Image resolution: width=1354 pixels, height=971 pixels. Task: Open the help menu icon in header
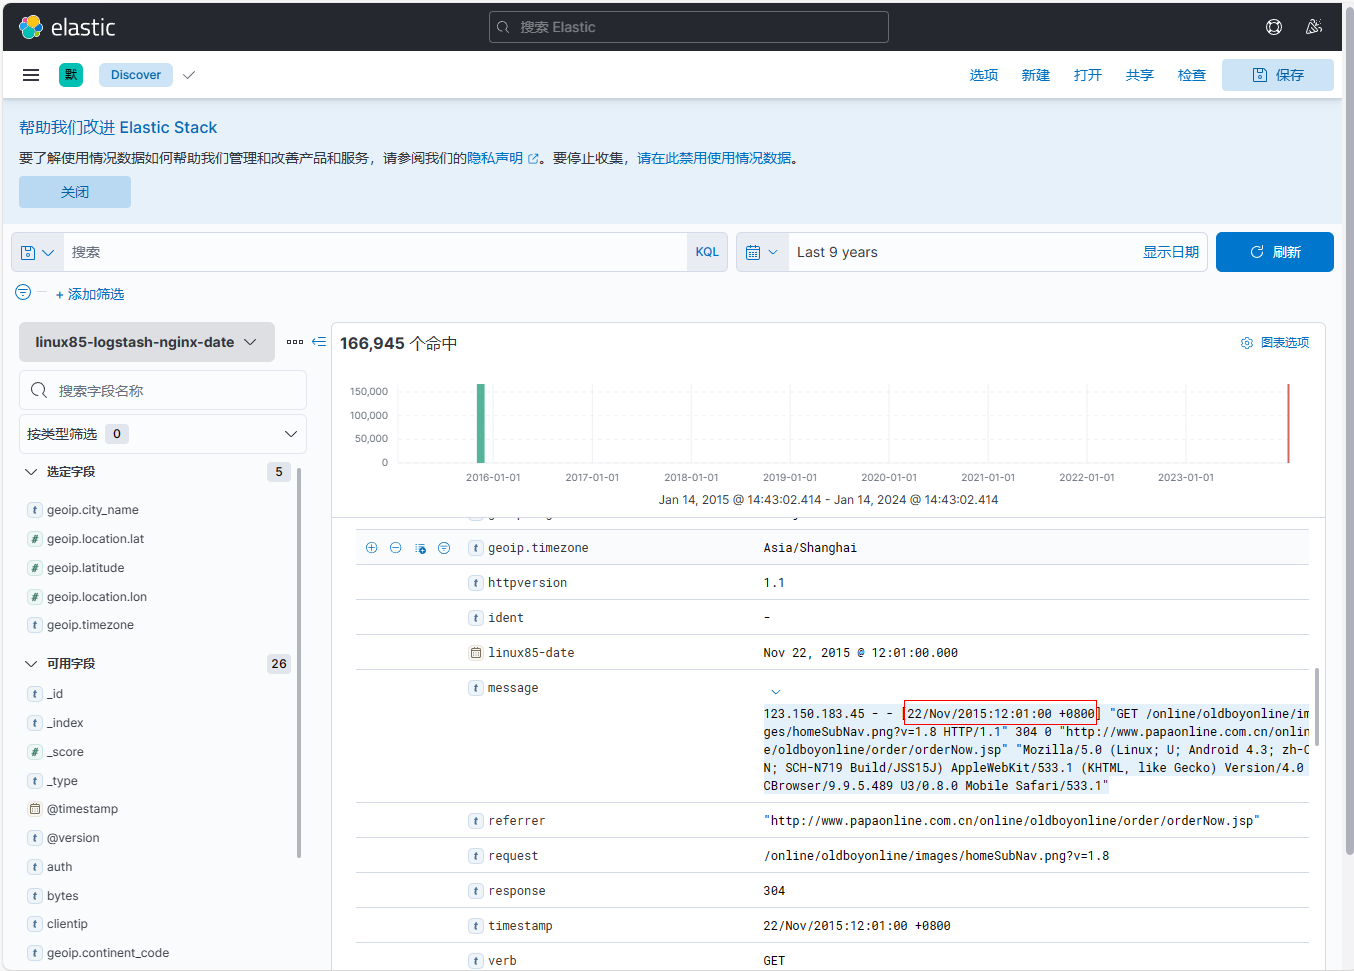pyautogui.click(x=1274, y=27)
